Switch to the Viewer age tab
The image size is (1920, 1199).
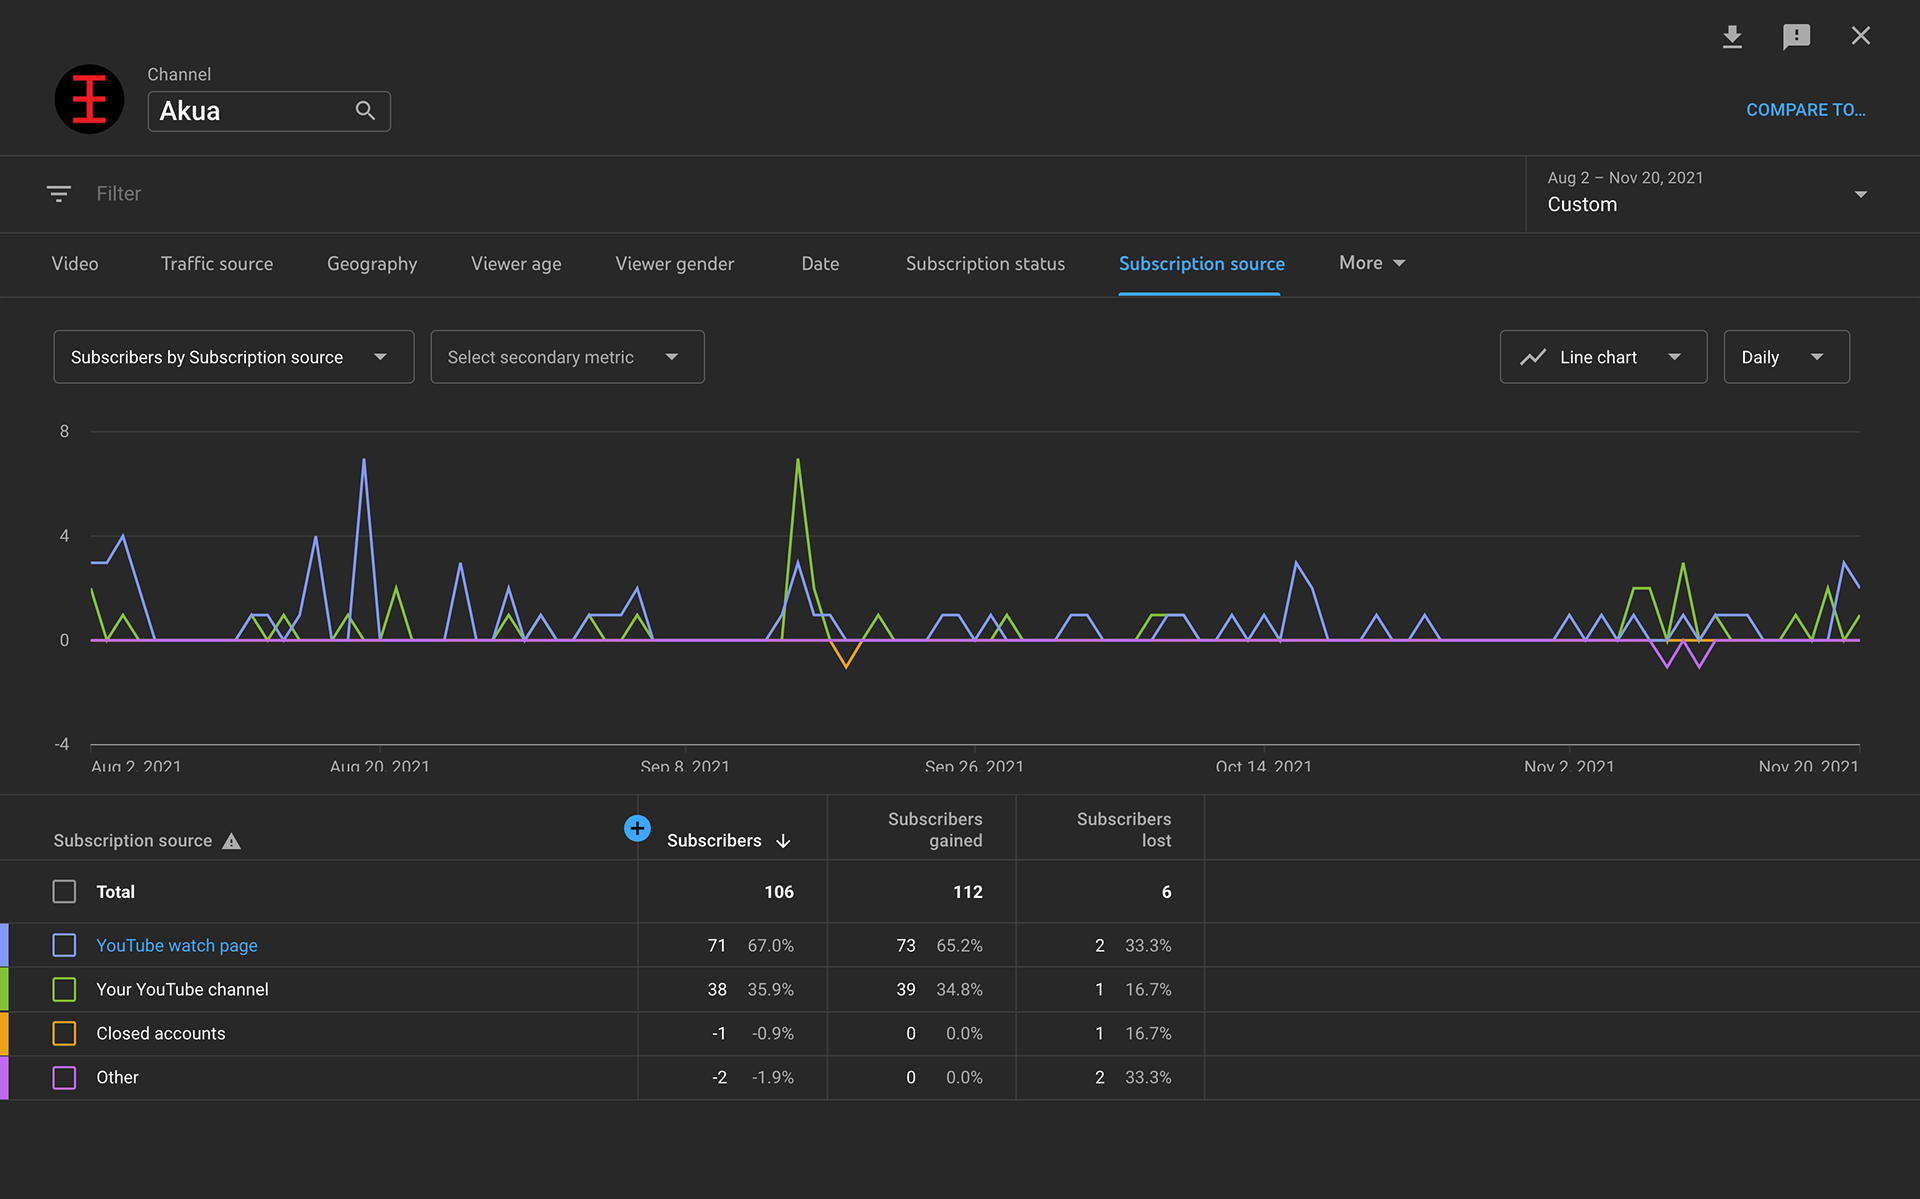(x=516, y=263)
